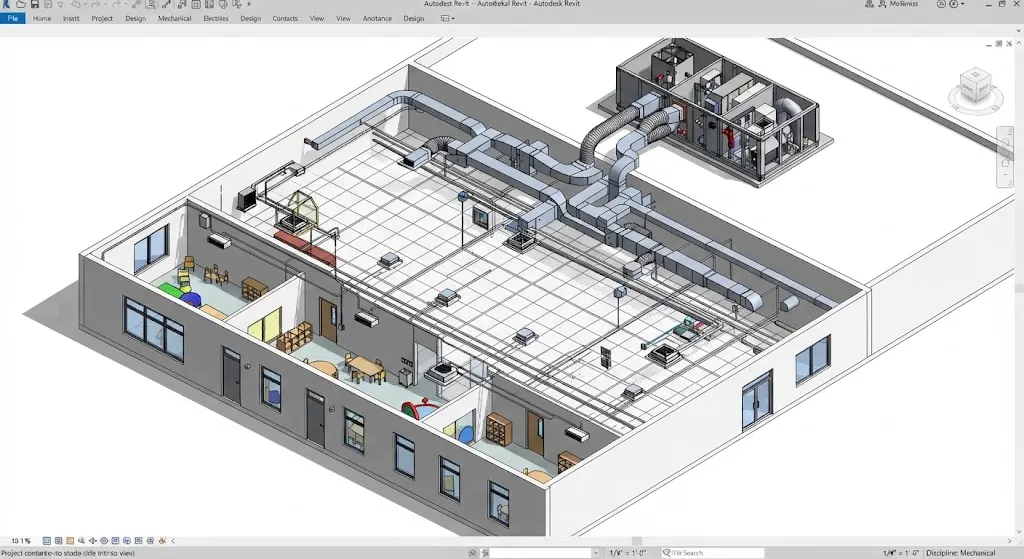The height and width of the screenshot is (559, 1024).
Task: Restore the 3D view window size
Action: [999, 44]
